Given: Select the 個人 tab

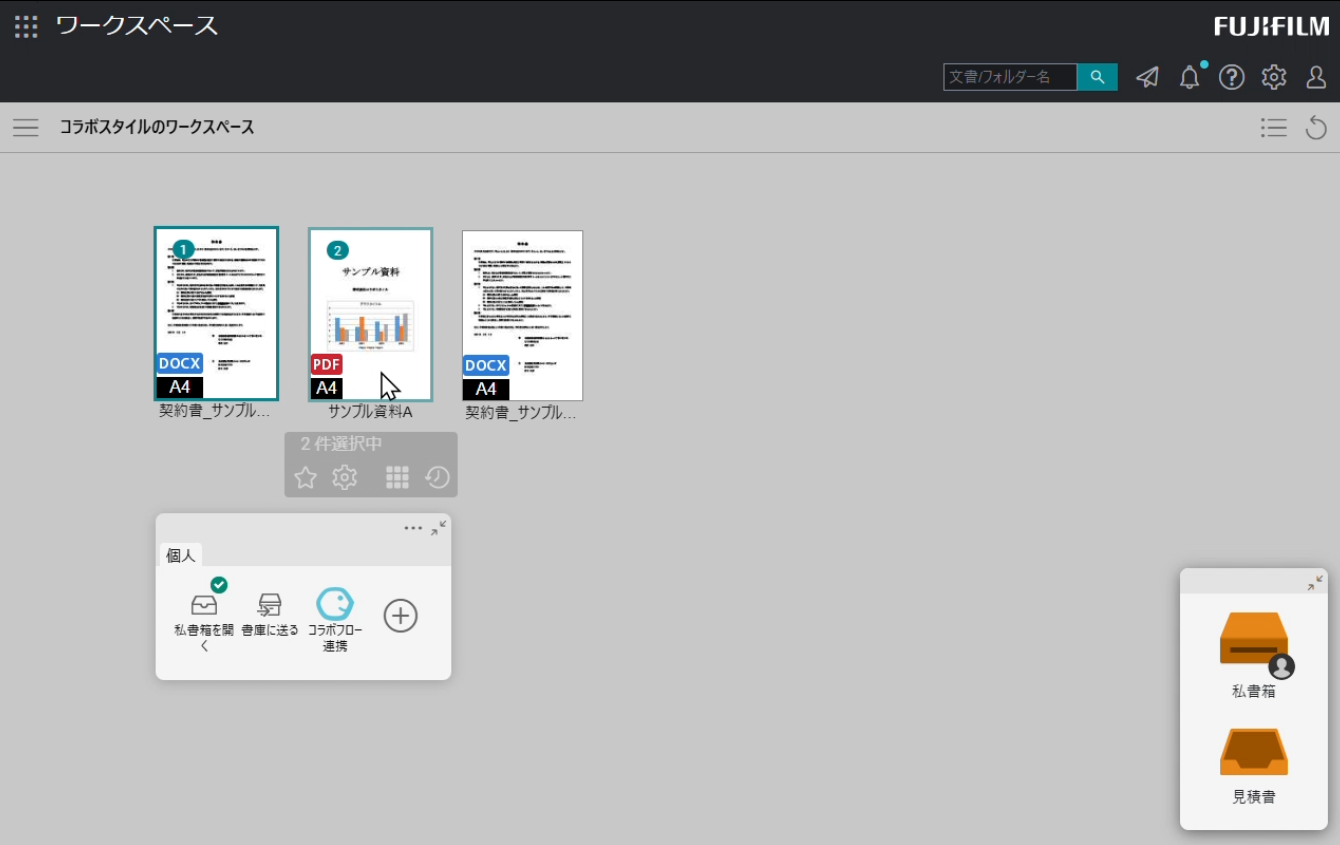Looking at the screenshot, I should tap(181, 555).
